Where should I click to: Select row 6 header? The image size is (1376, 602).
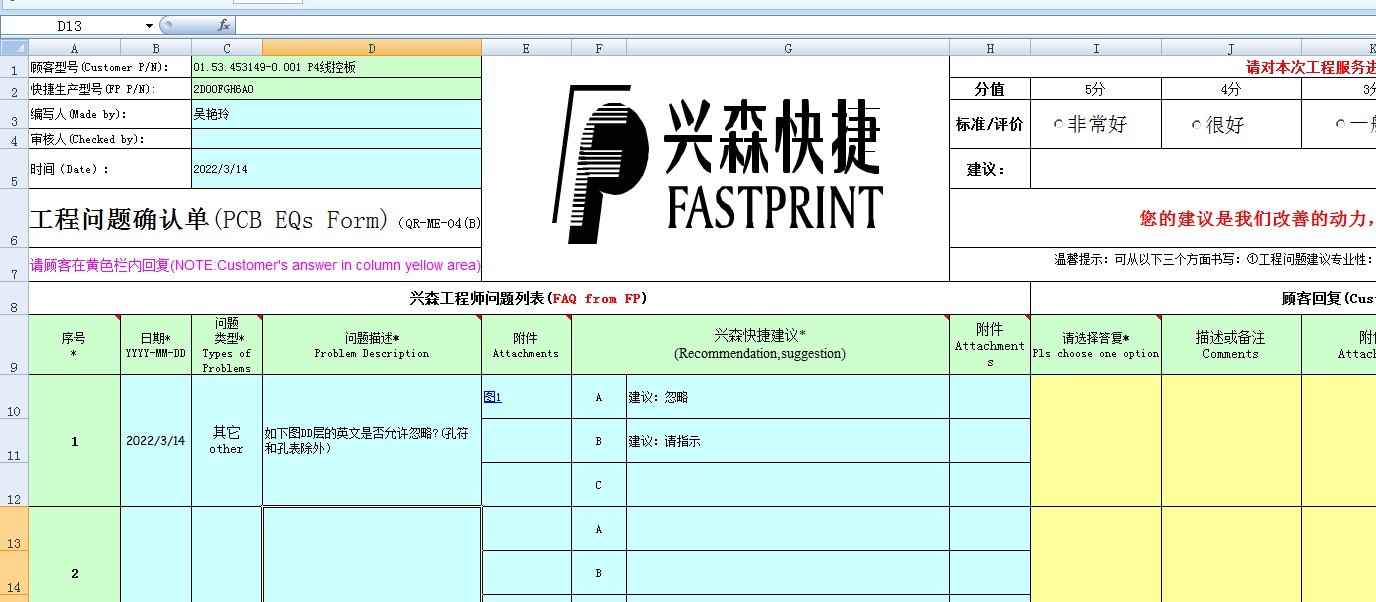pos(14,218)
